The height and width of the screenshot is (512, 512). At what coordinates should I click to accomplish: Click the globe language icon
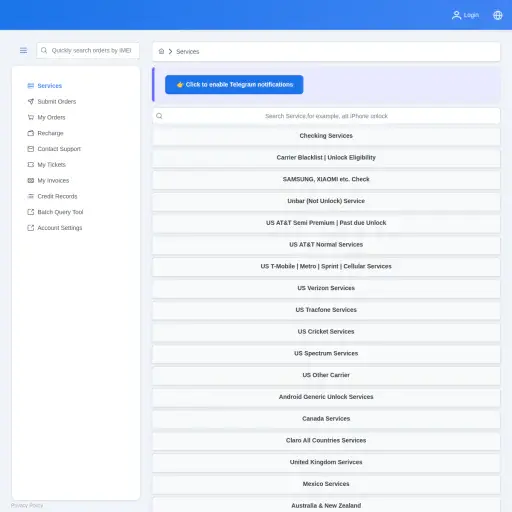pos(498,15)
